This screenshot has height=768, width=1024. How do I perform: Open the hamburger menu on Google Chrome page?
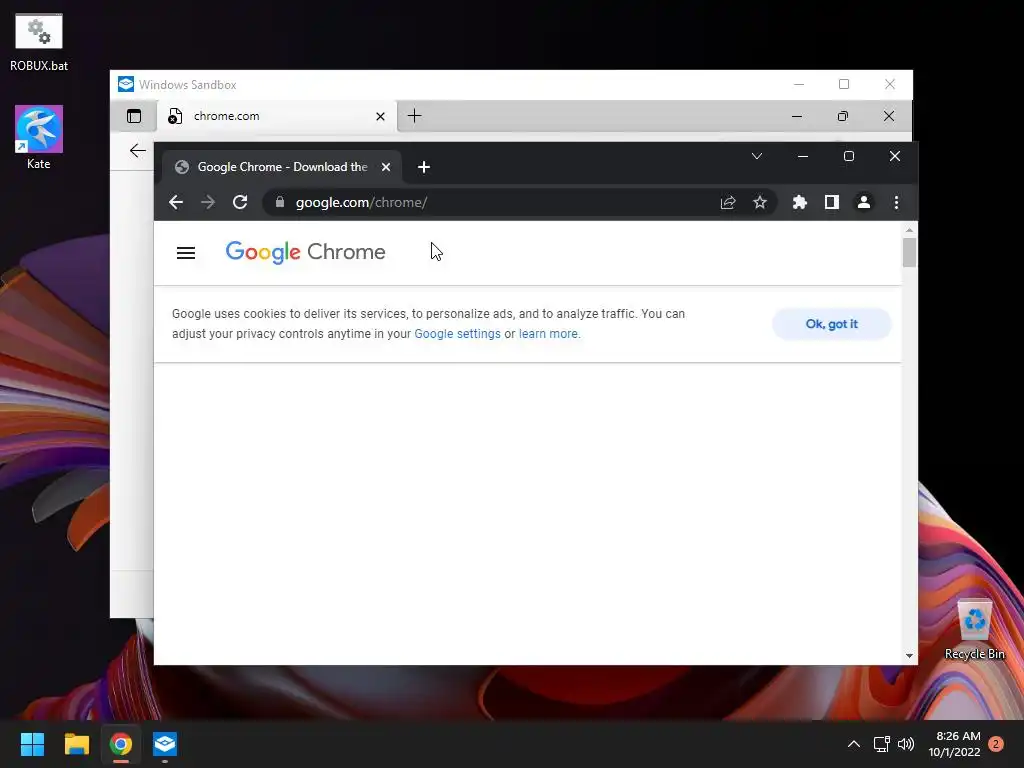tap(186, 253)
